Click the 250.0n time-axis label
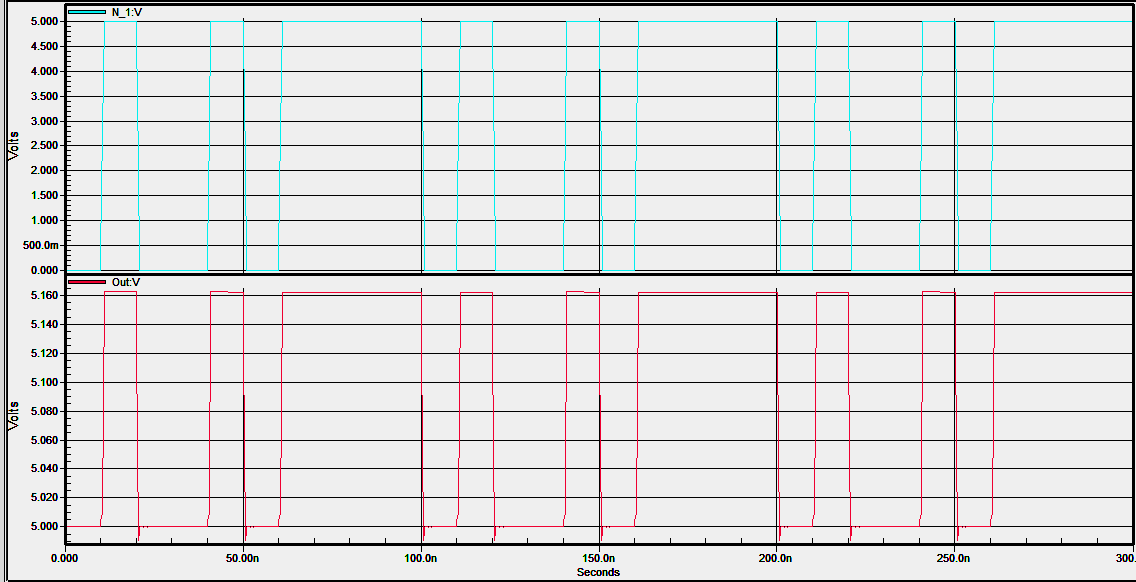 pyautogui.click(x=955, y=559)
